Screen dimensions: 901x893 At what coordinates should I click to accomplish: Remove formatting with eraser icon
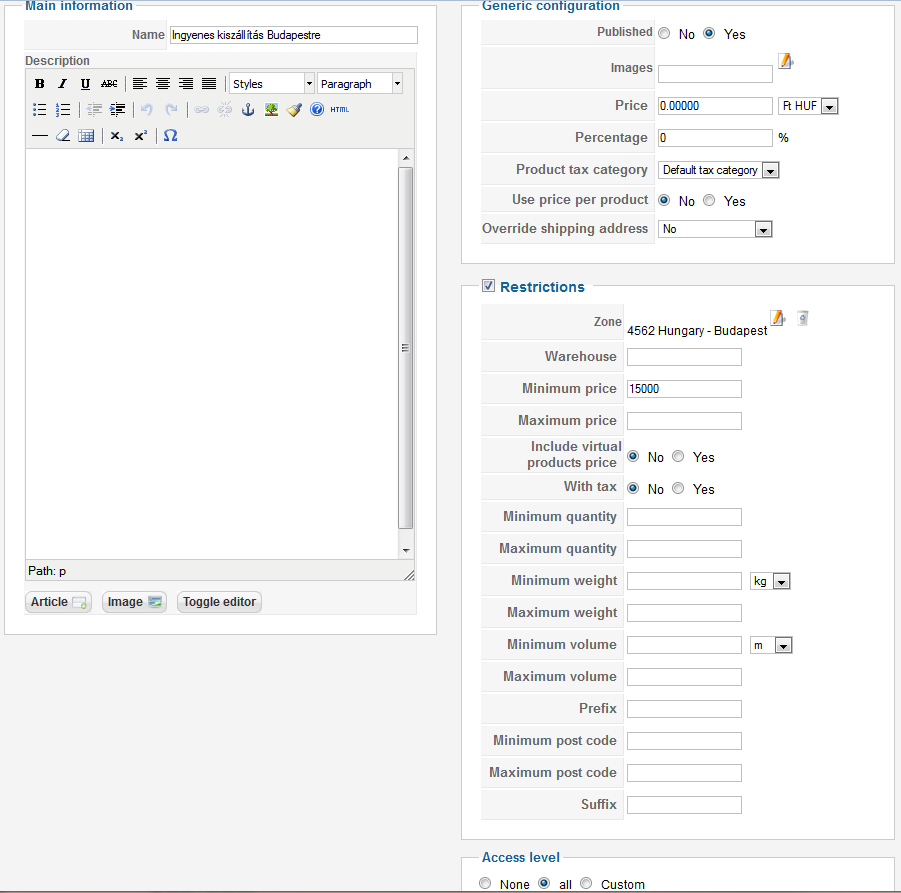point(63,136)
